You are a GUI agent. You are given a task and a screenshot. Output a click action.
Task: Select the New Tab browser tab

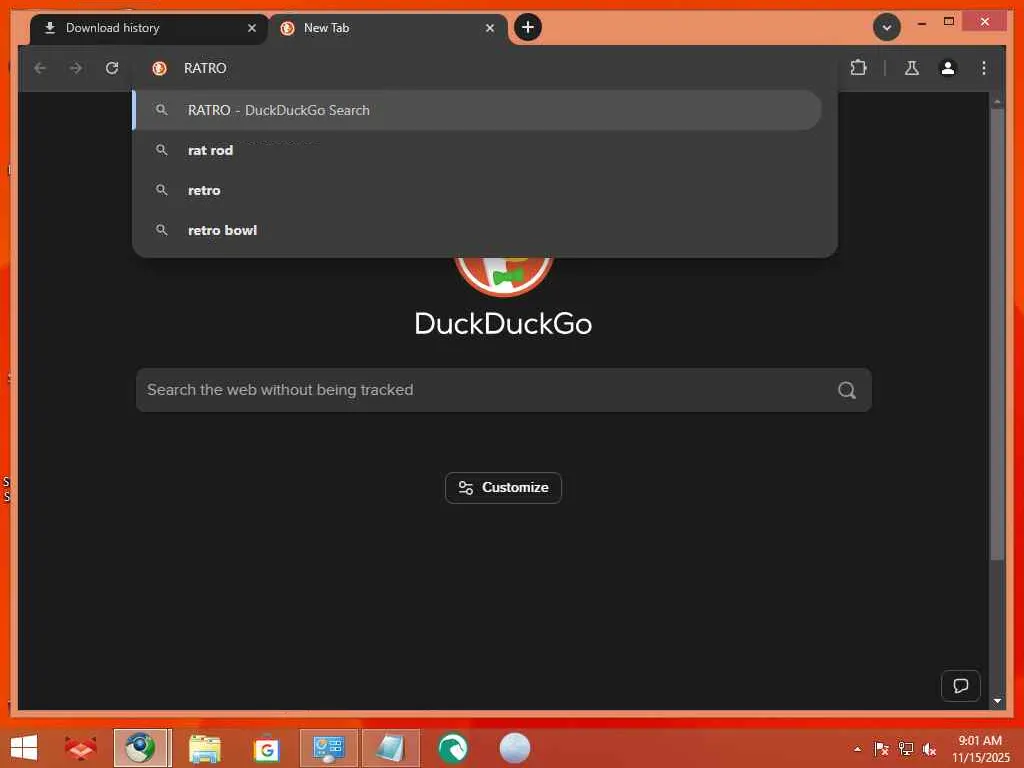point(387,28)
